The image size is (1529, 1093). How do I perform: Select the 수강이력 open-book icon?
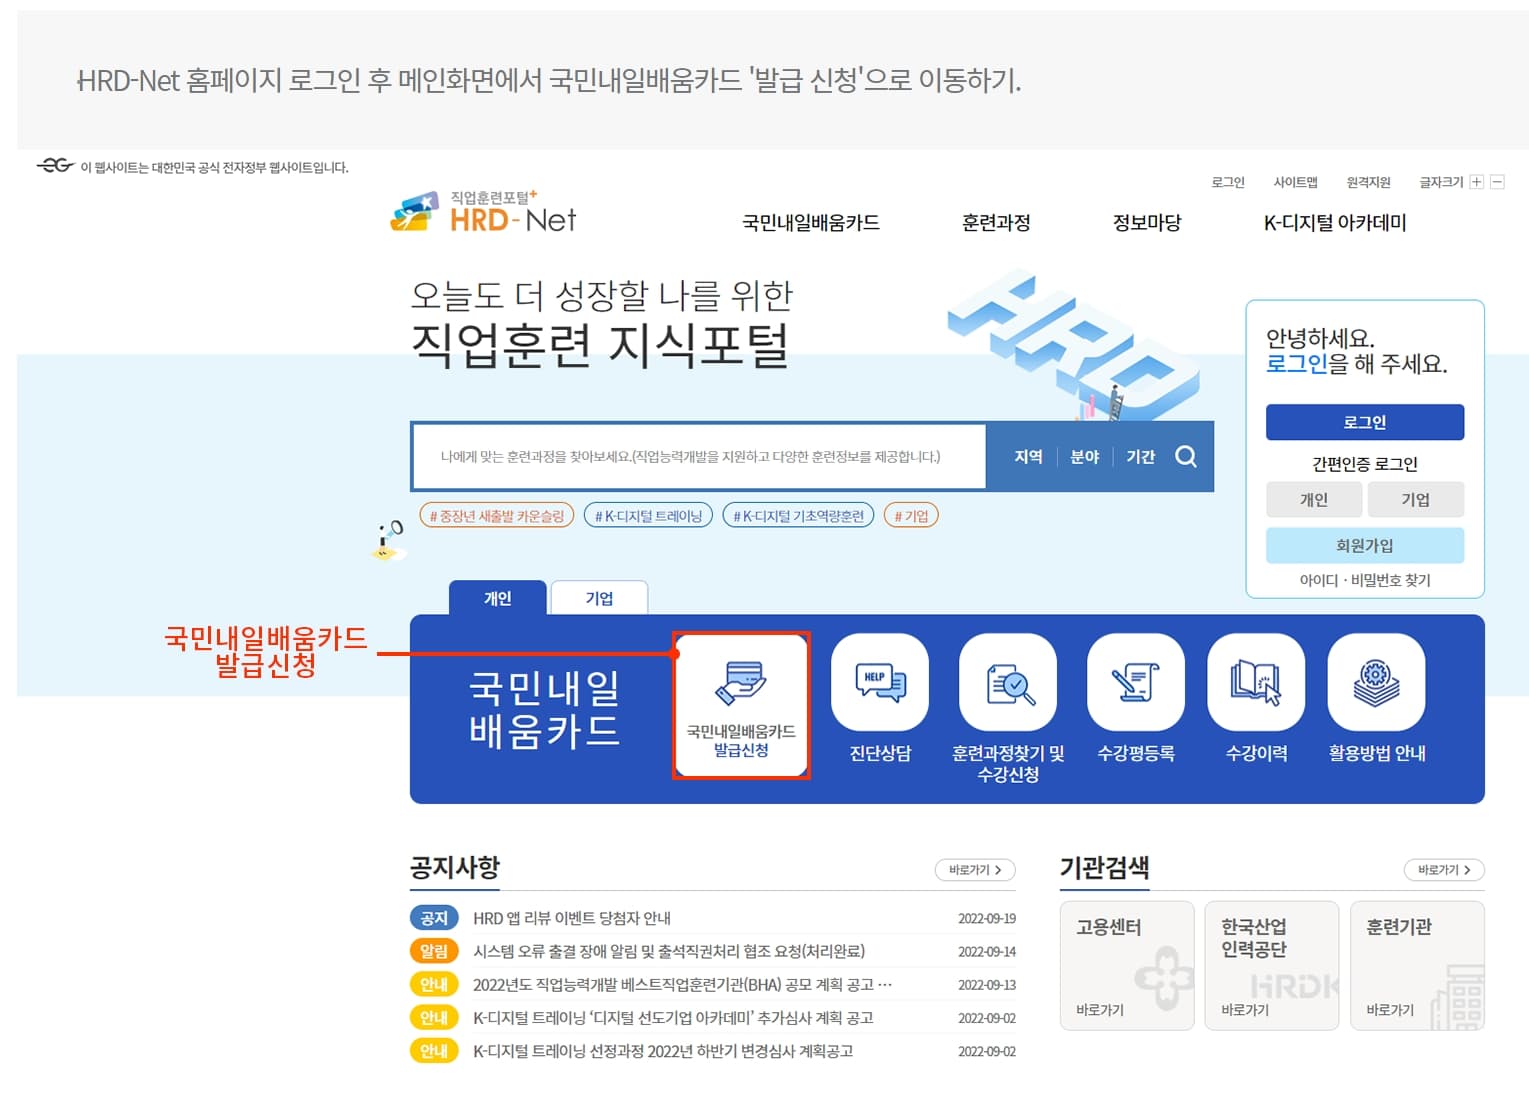1256,685
